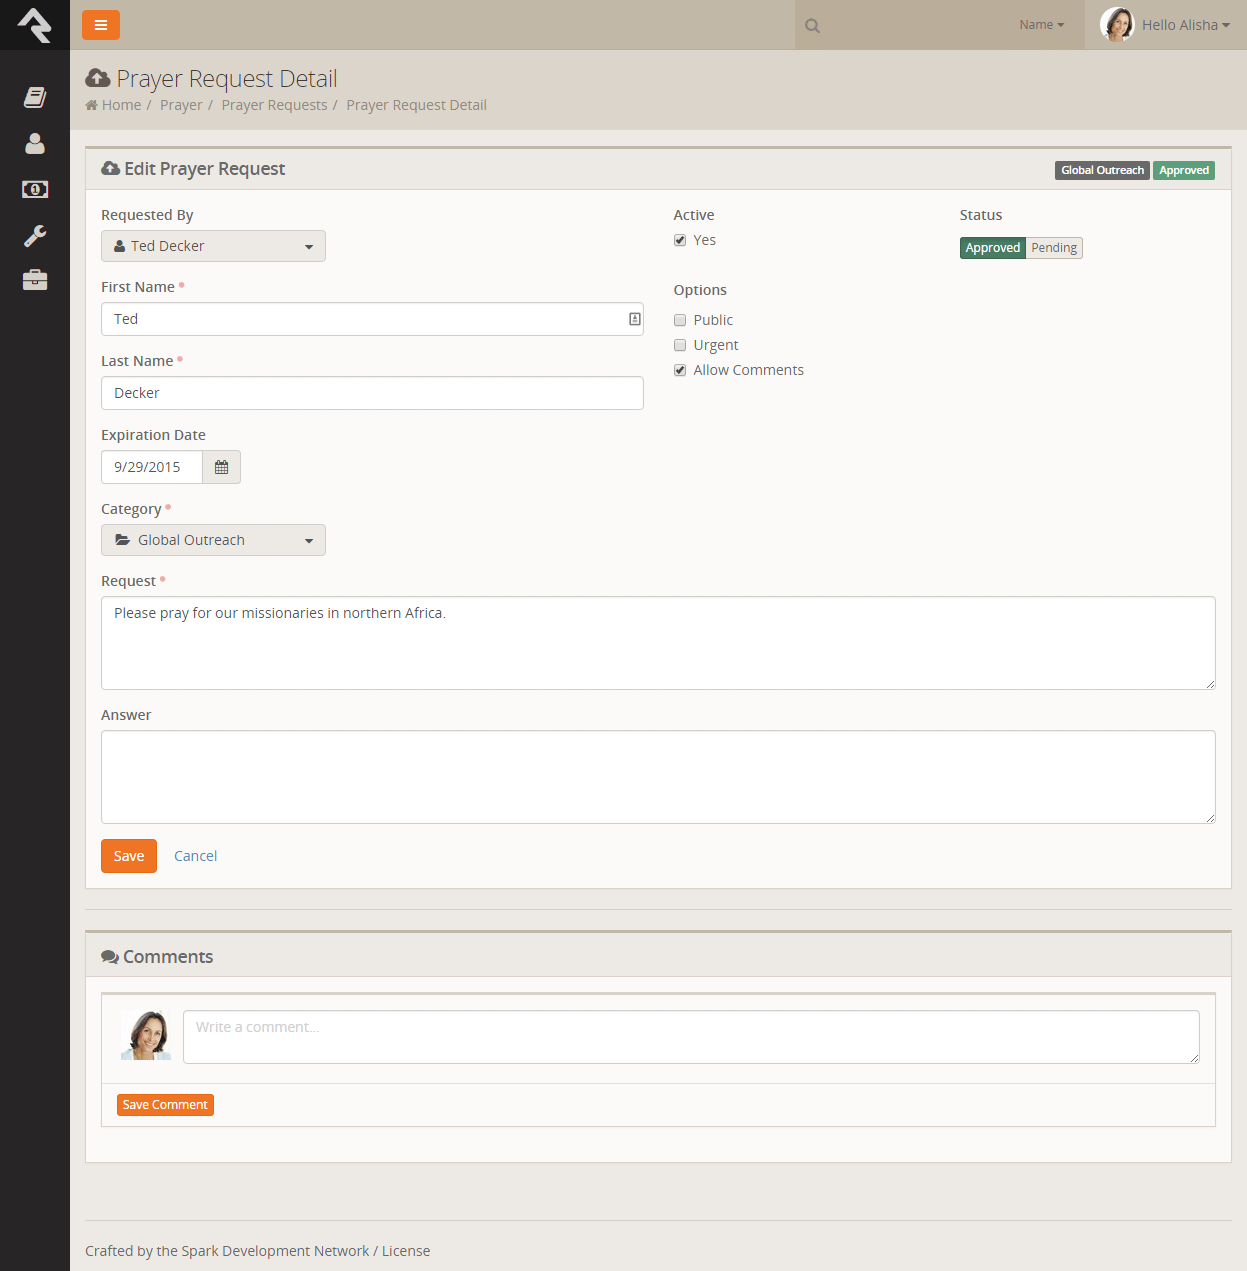Viewport: 1247px width, 1271px height.
Task: Open the License link in footer
Action: [x=406, y=1251]
